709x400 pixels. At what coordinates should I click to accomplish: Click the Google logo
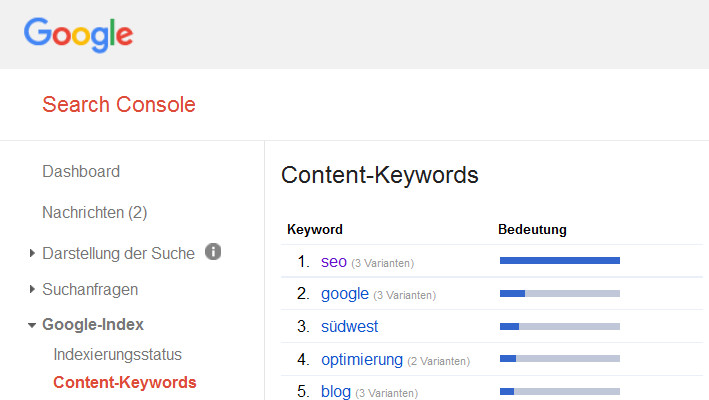78,35
